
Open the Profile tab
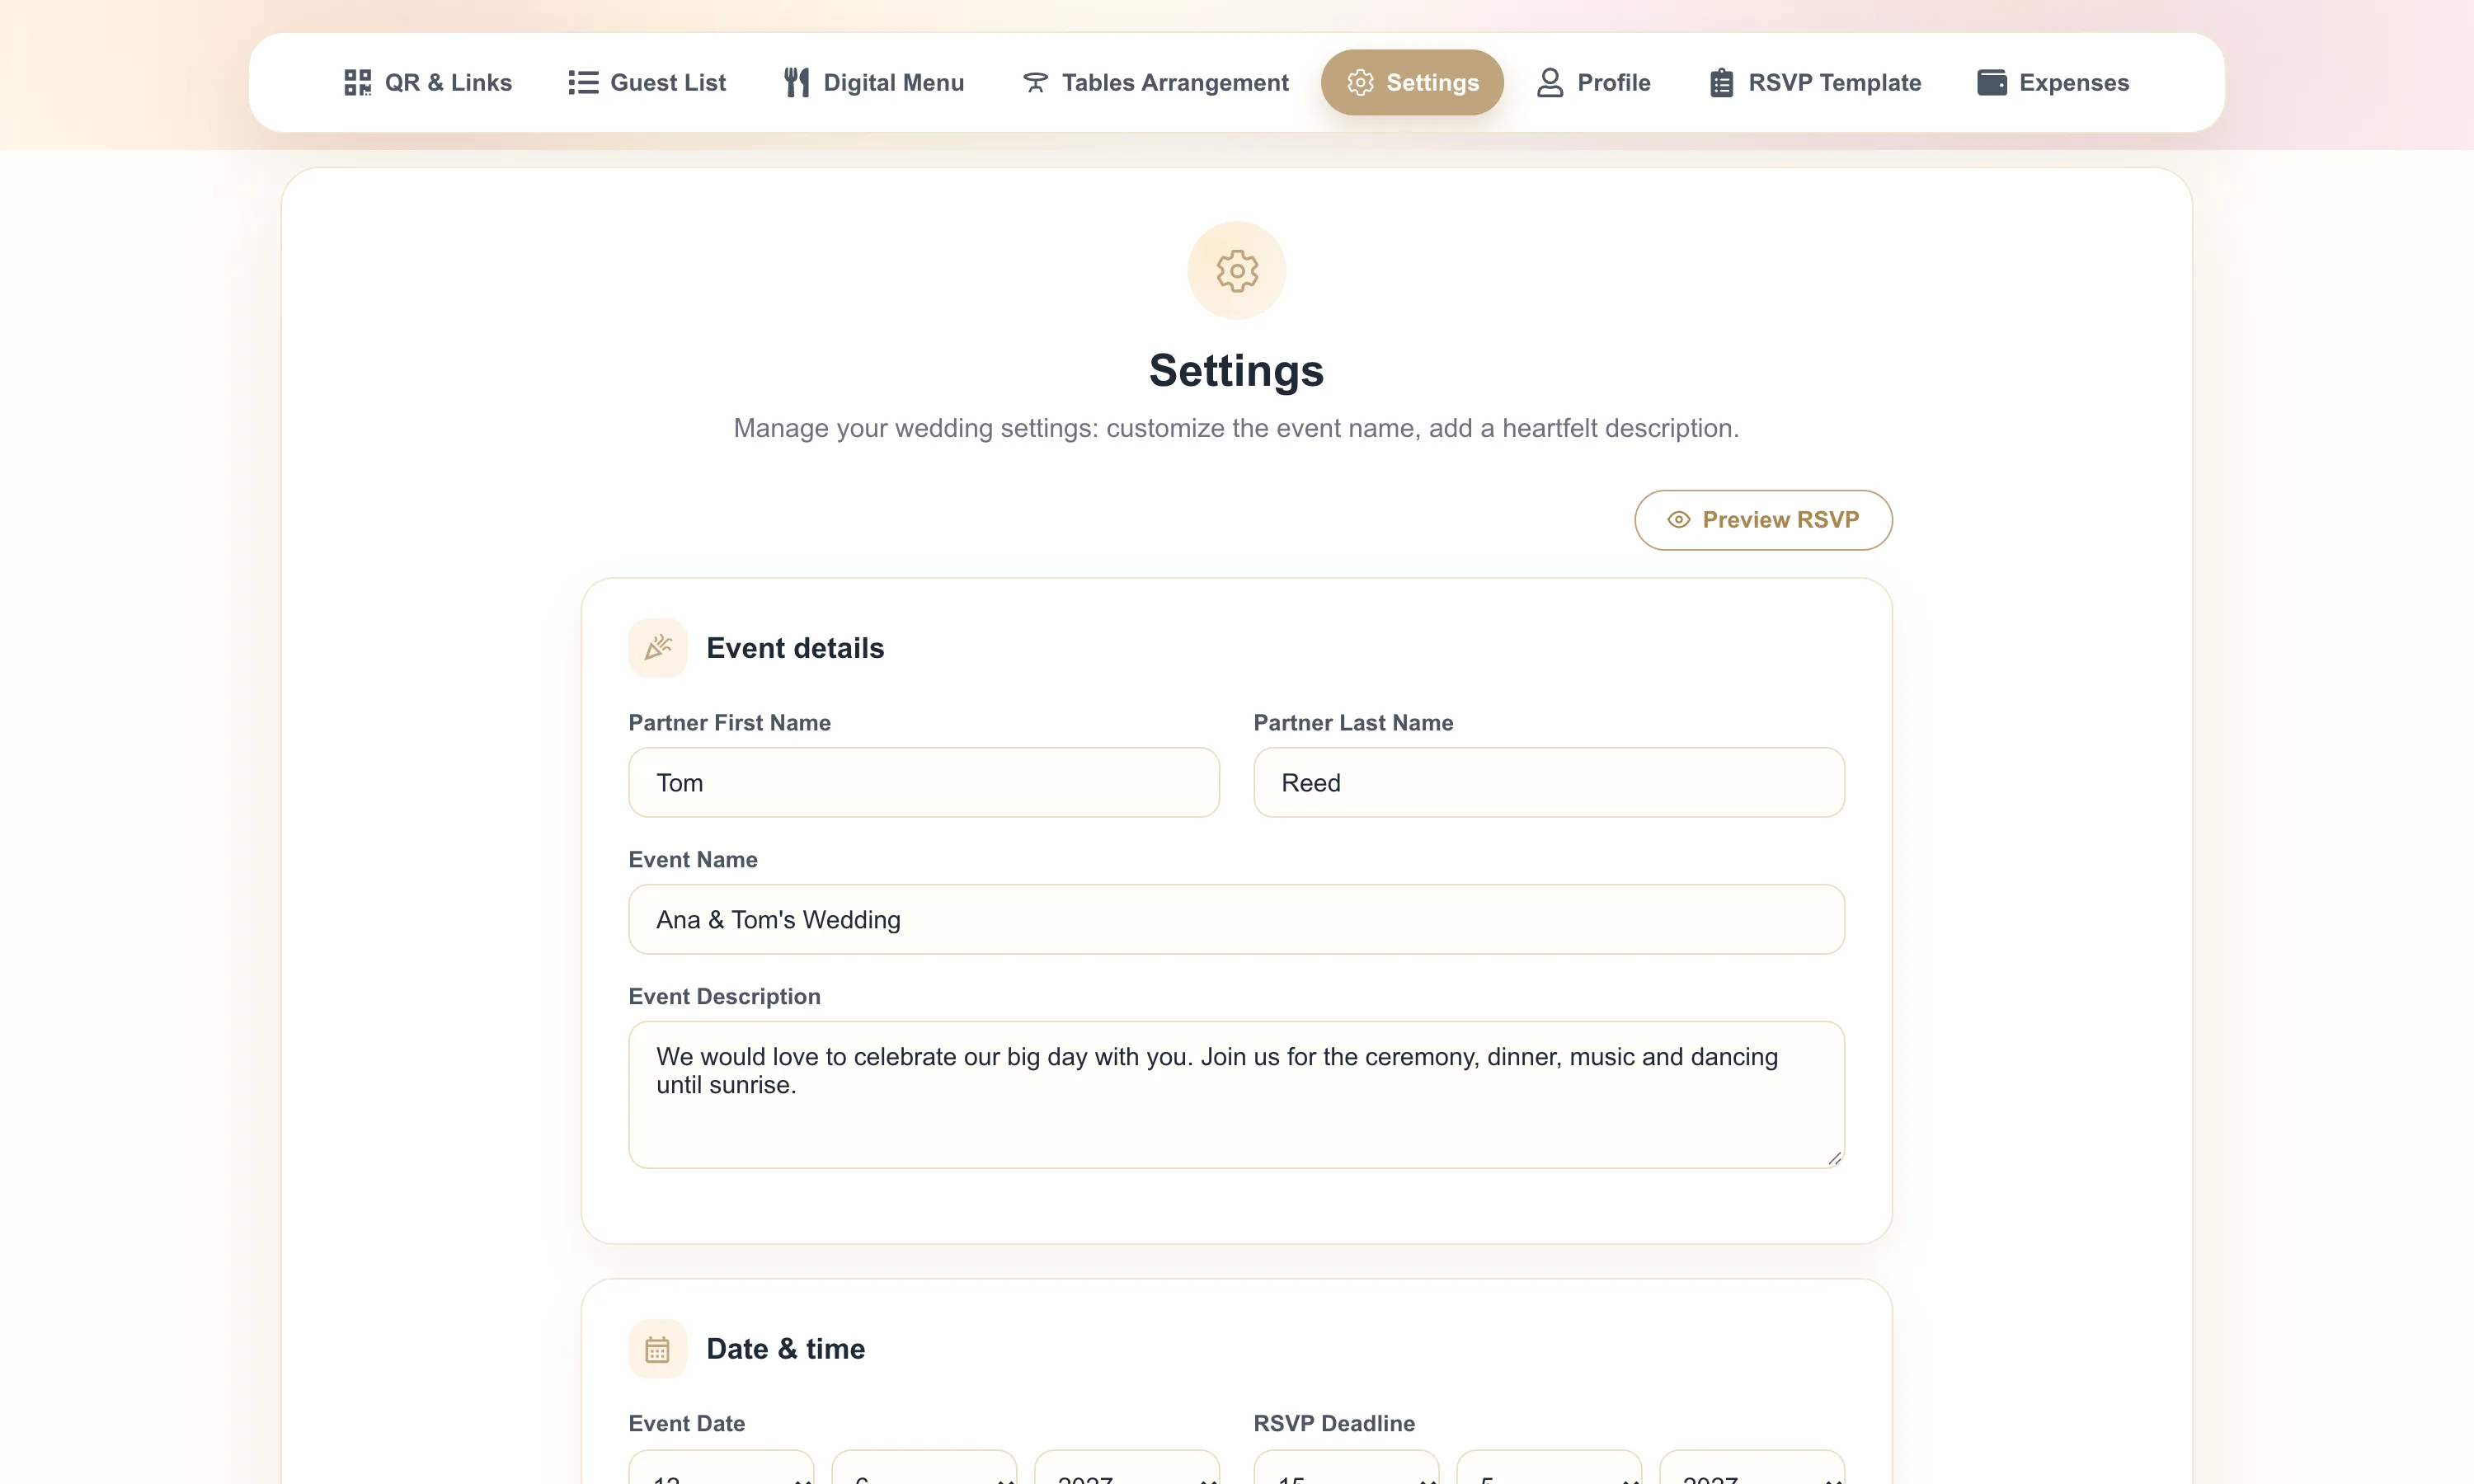tap(1593, 82)
